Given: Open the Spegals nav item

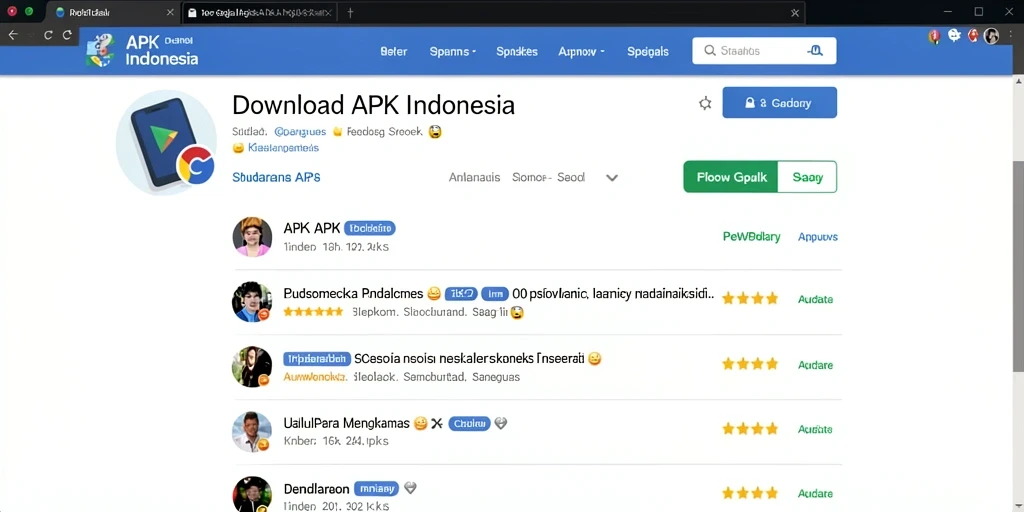Looking at the screenshot, I should pos(648,52).
